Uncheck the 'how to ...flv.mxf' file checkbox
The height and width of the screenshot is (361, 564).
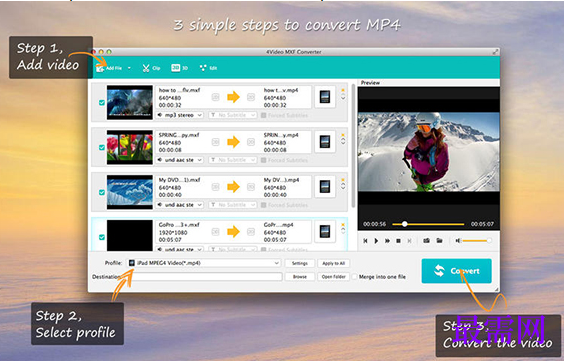coord(102,103)
